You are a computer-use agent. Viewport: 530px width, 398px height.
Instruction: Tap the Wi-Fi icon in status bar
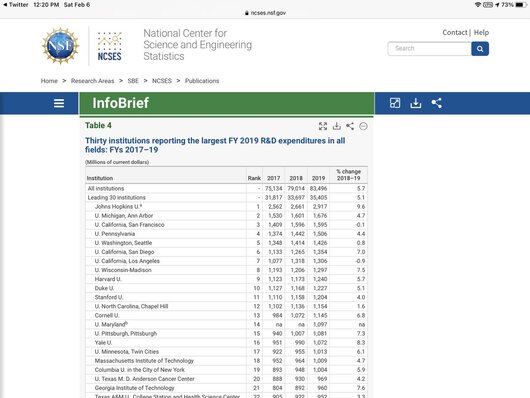pyautogui.click(x=478, y=5)
